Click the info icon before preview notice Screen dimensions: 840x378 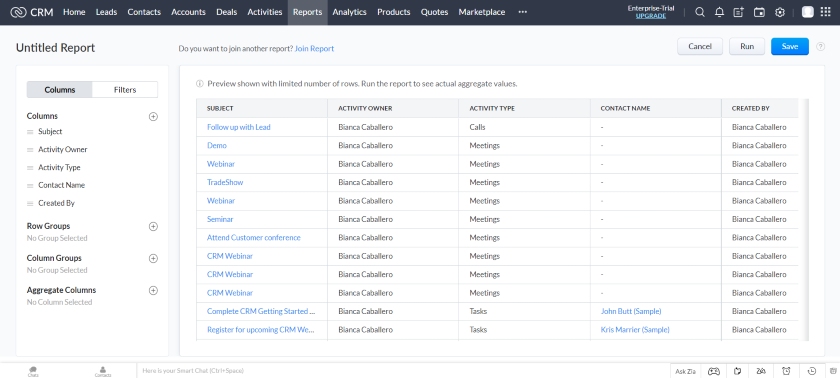click(199, 84)
